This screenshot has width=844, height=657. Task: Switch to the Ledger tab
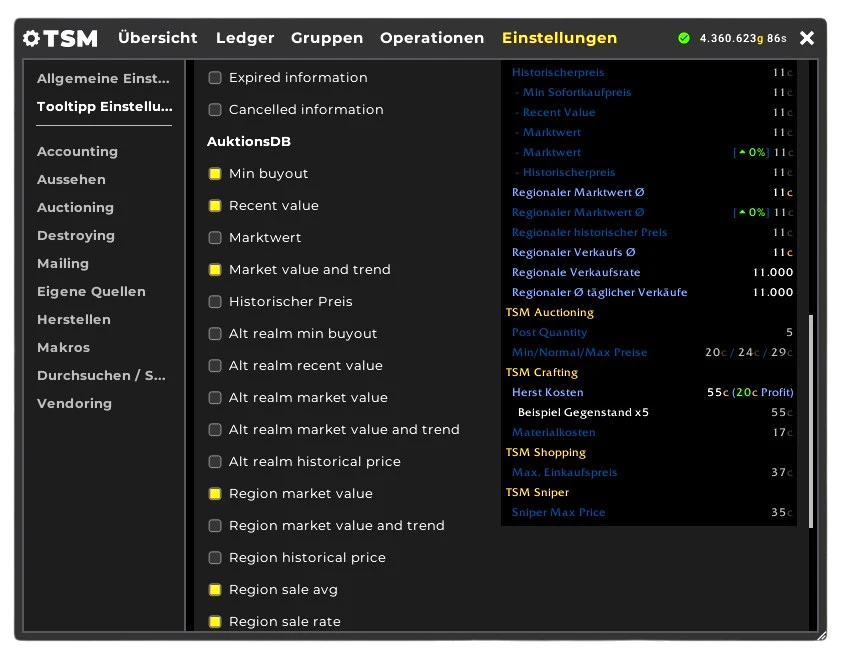(245, 38)
